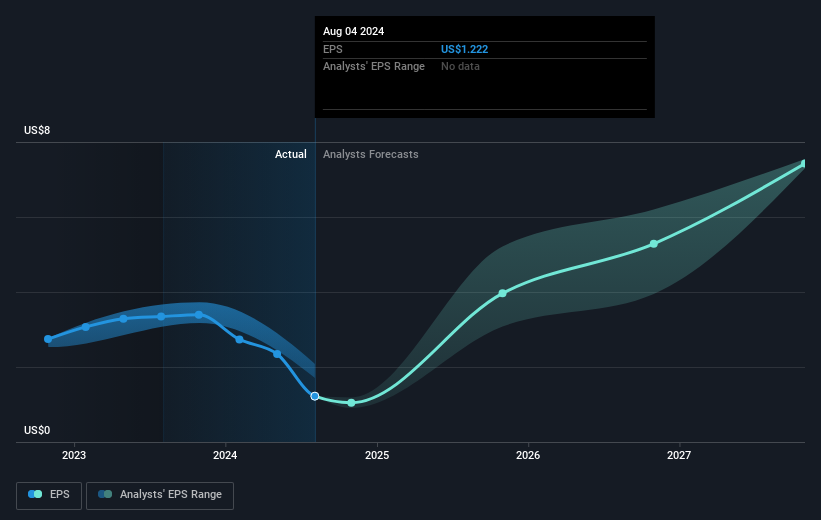
Task: Click the EPS data point just after 2024
Action: (239, 340)
